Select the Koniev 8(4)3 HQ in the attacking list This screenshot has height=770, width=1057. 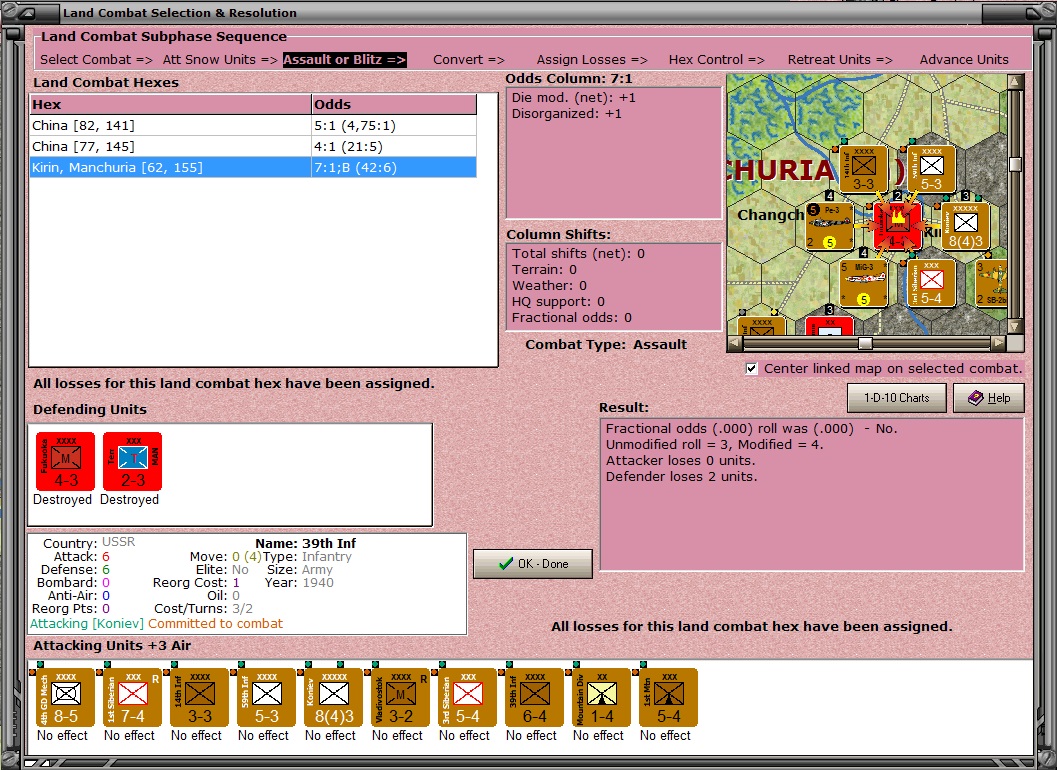(x=333, y=697)
